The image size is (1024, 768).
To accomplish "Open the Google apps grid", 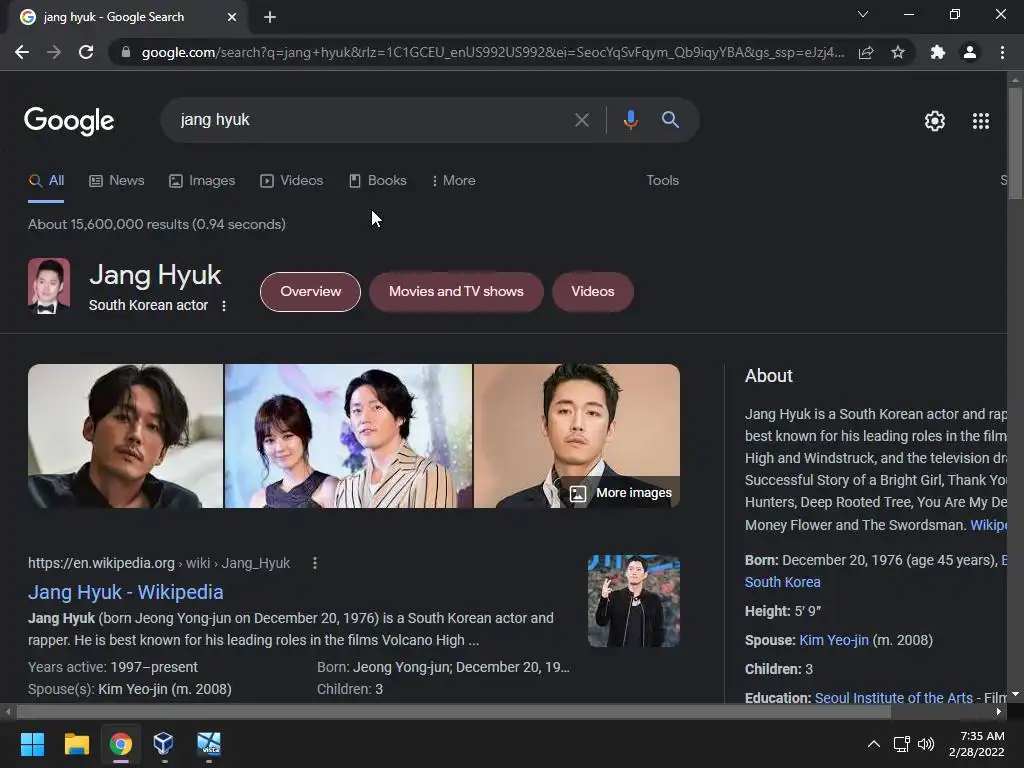I will click(980, 121).
